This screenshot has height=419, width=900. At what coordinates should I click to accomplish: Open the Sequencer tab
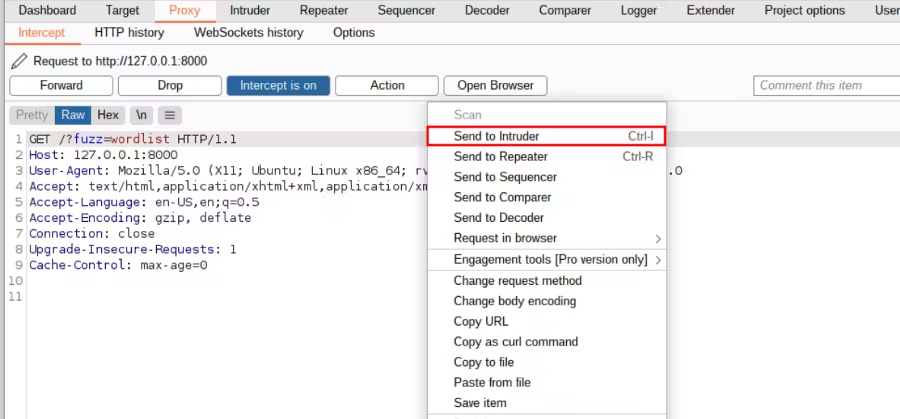406,10
